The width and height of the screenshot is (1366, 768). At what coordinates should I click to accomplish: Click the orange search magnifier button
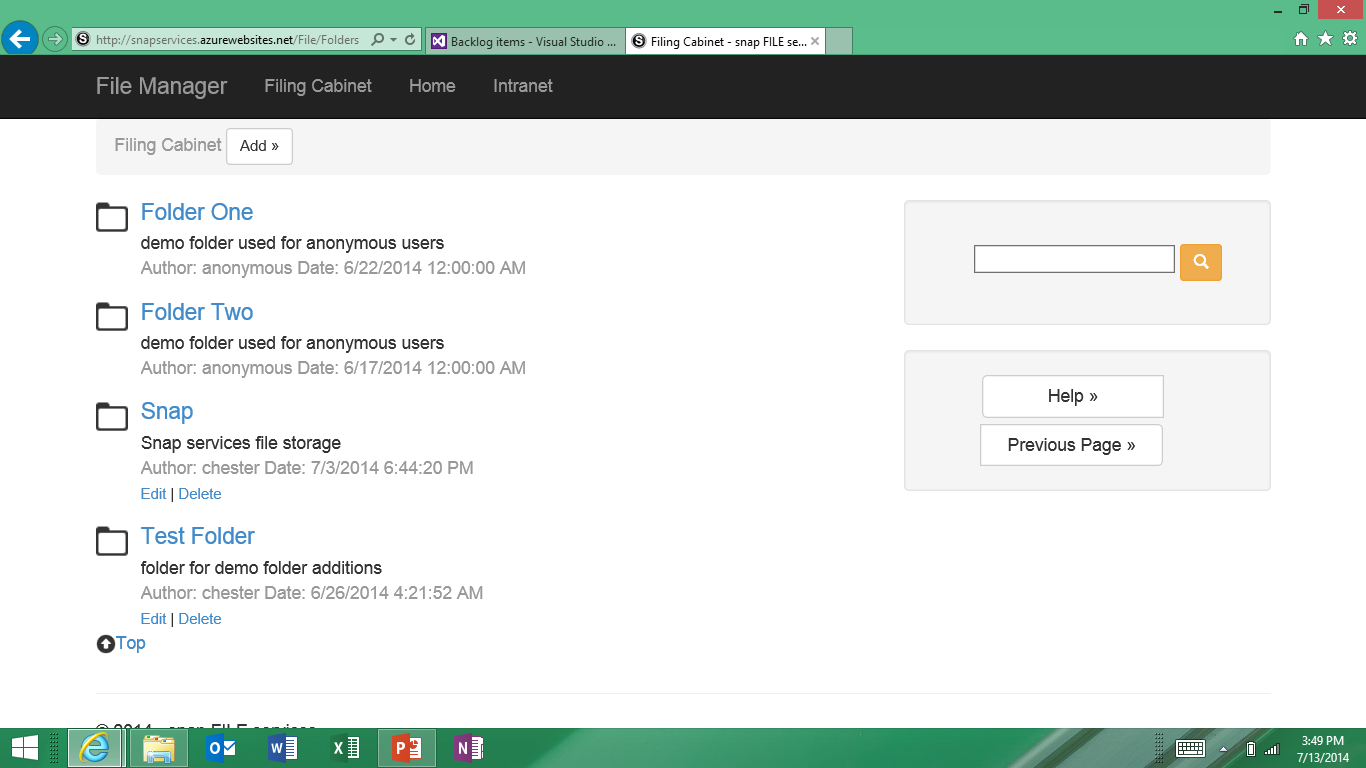pos(1200,262)
